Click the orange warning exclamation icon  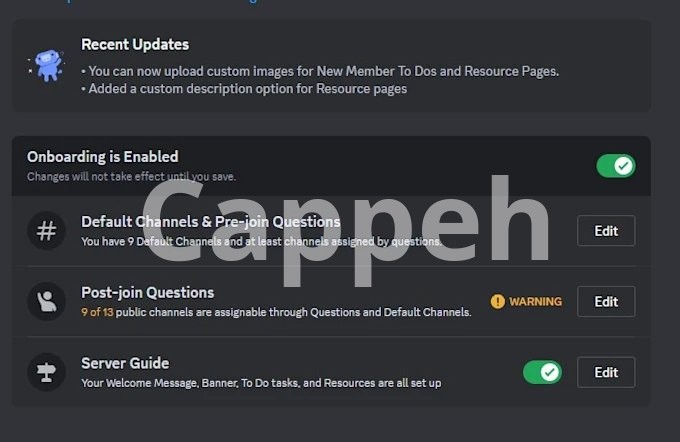point(498,301)
